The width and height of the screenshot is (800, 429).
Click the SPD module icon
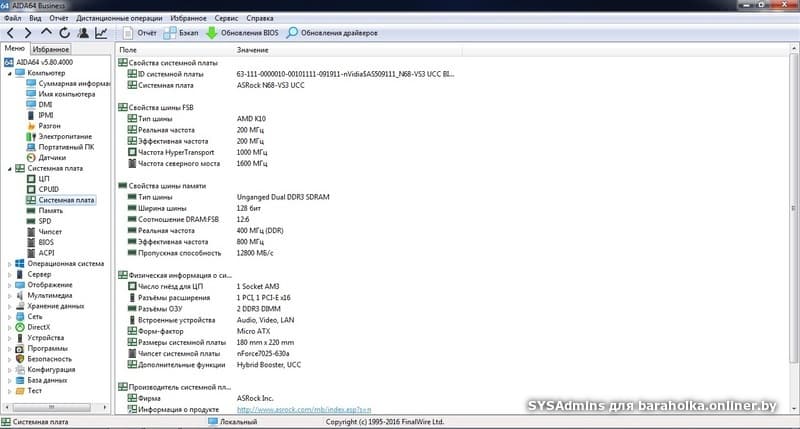(x=31, y=221)
